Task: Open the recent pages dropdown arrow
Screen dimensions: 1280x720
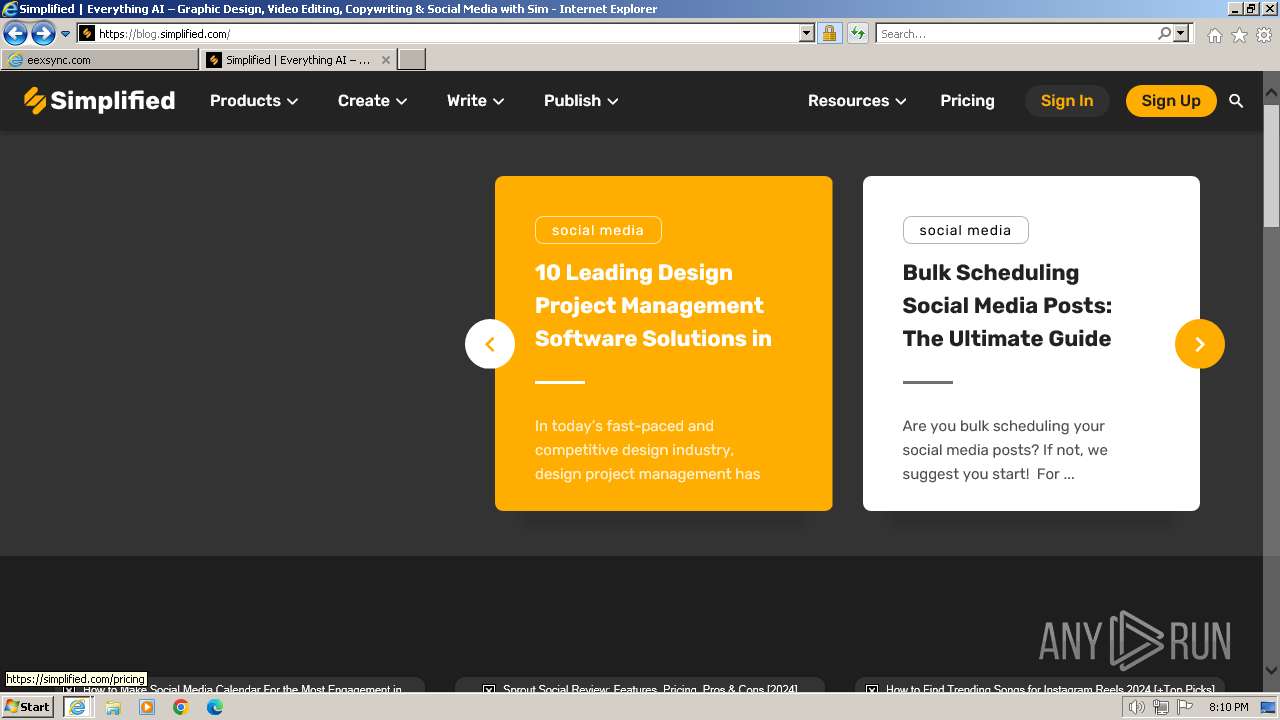Action: coord(66,34)
